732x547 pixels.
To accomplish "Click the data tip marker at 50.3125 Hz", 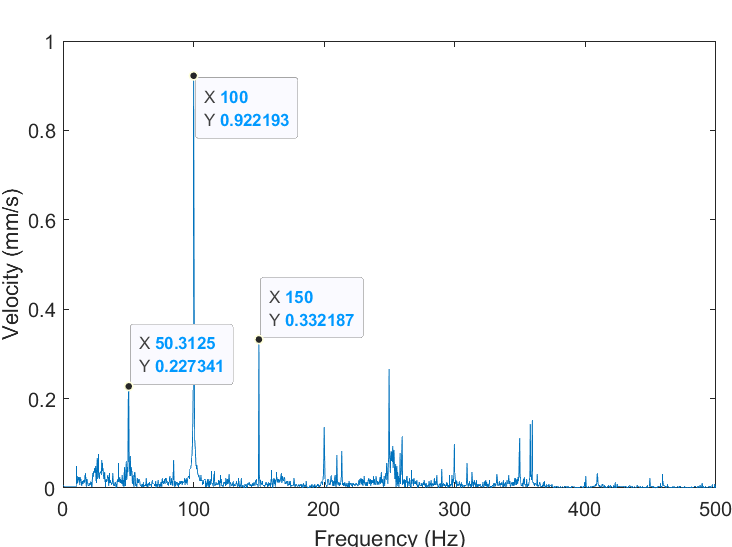I will (129, 386).
